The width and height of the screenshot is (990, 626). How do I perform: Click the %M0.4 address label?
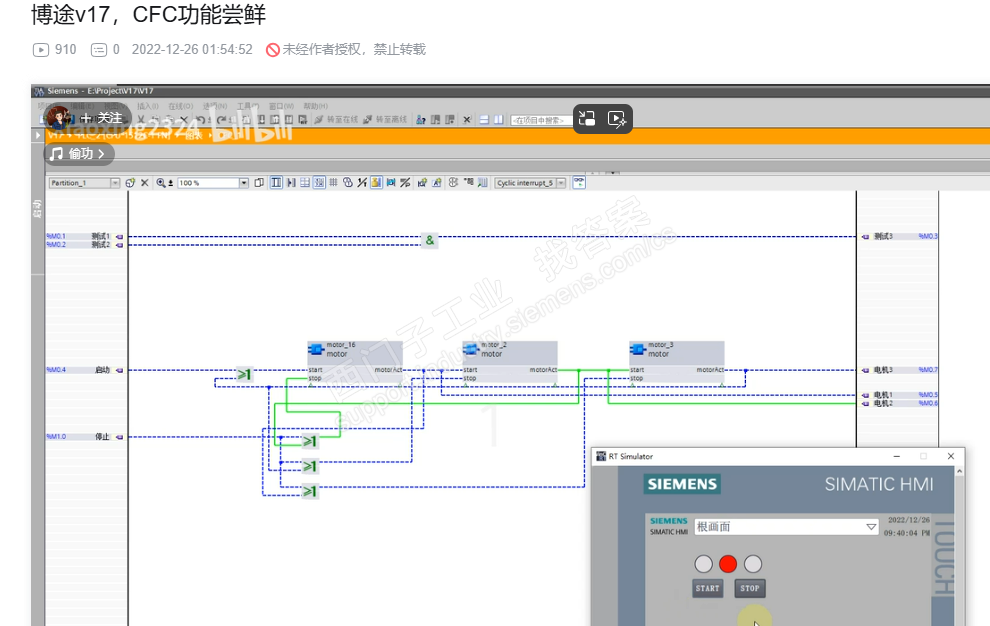56,370
